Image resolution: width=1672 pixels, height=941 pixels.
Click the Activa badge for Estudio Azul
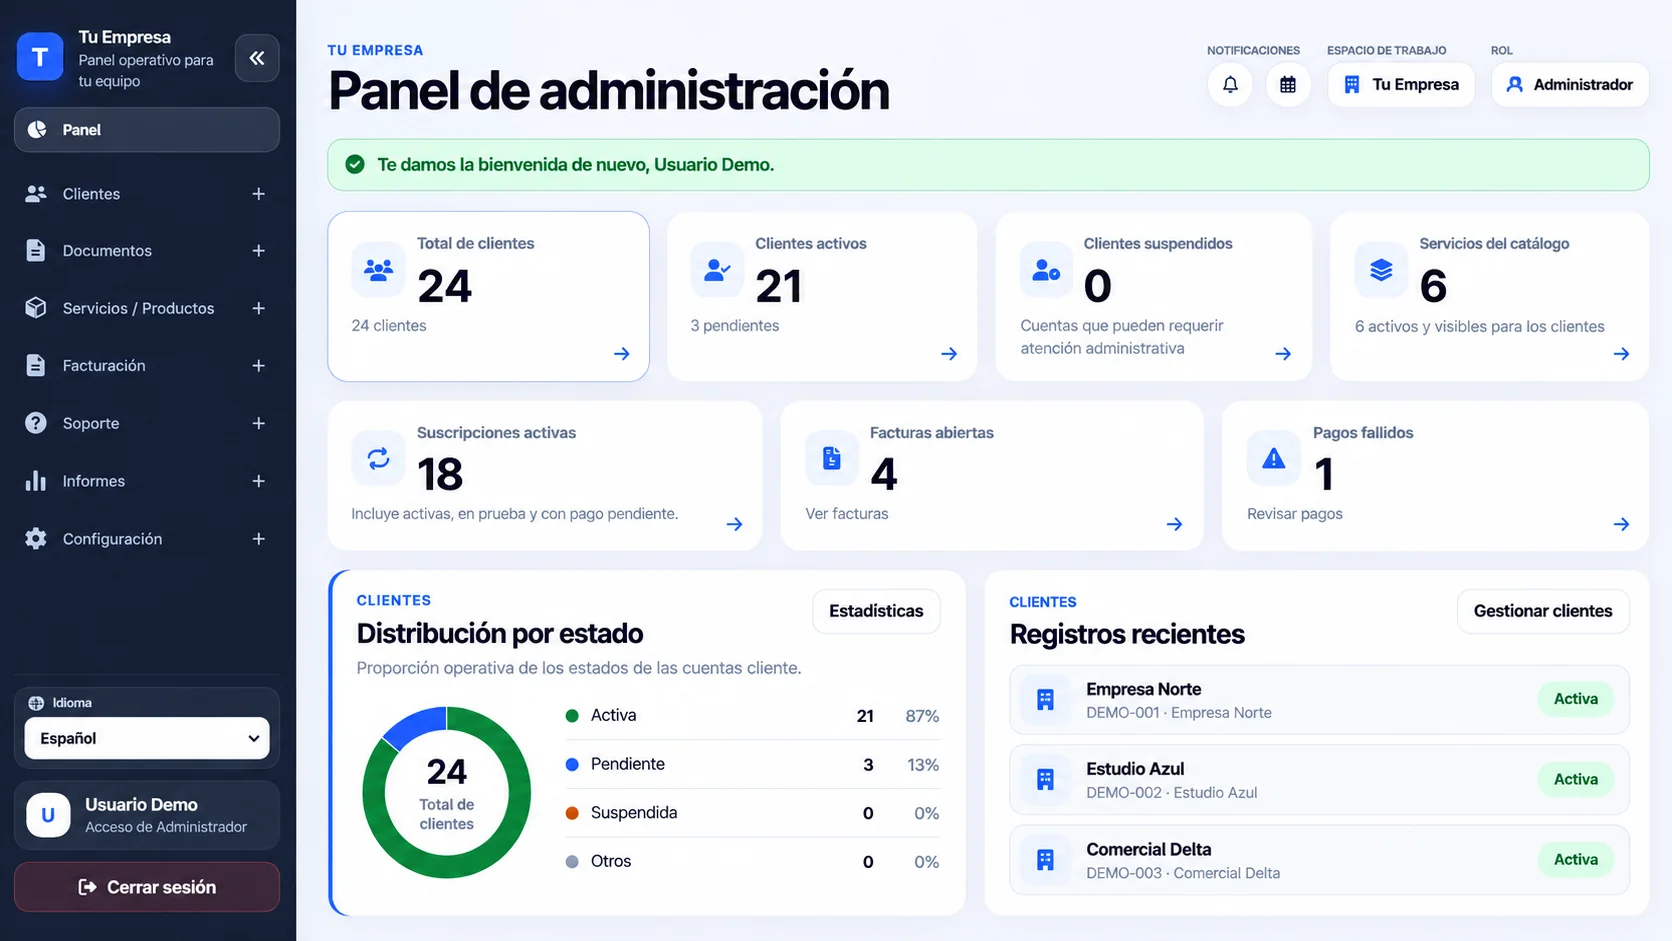1576,780
